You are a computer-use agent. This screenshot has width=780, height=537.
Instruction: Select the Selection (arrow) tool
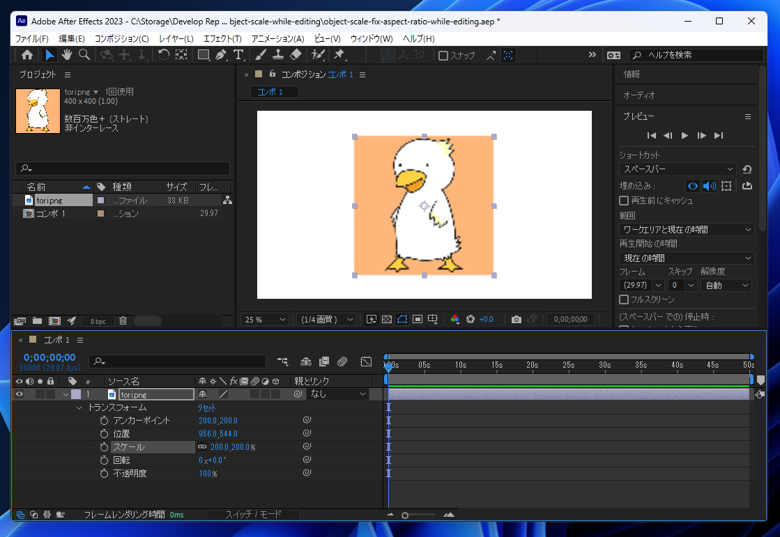pyautogui.click(x=49, y=55)
